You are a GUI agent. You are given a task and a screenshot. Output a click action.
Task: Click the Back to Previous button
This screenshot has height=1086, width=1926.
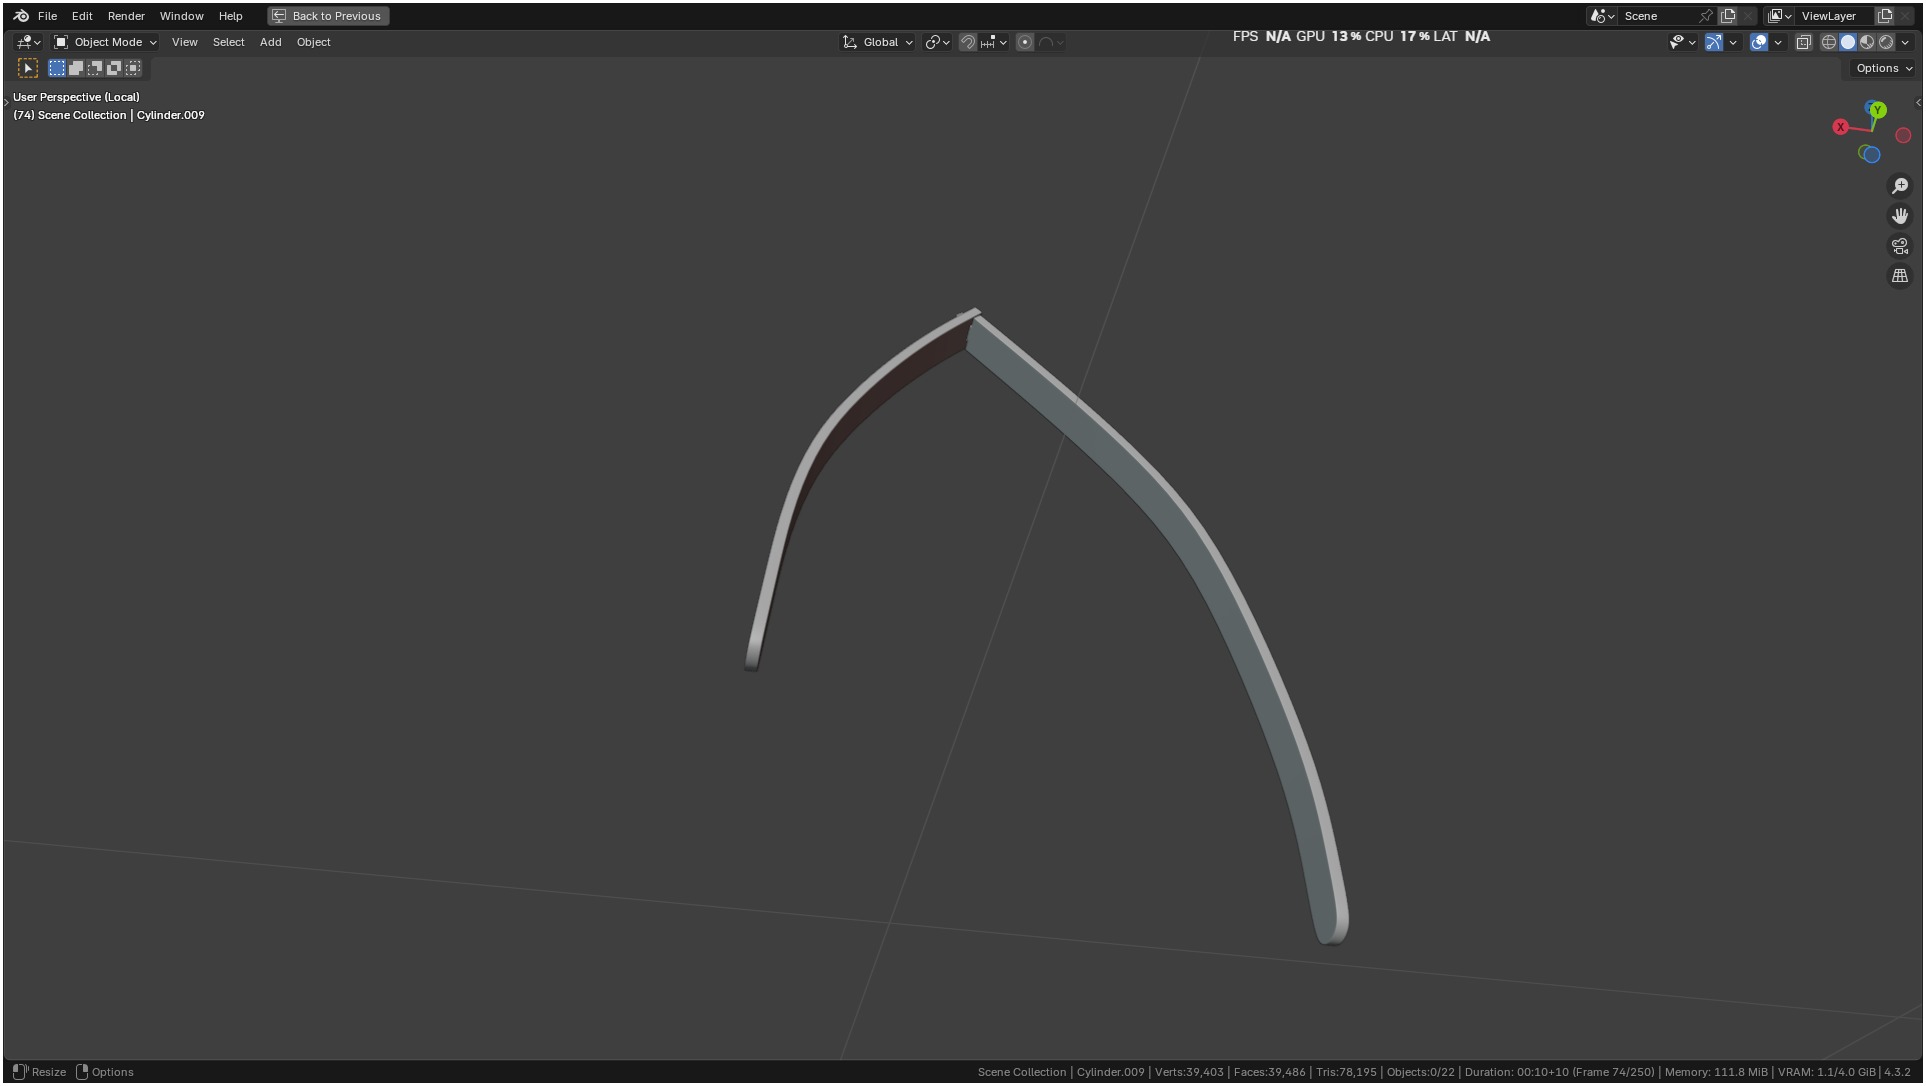328,16
